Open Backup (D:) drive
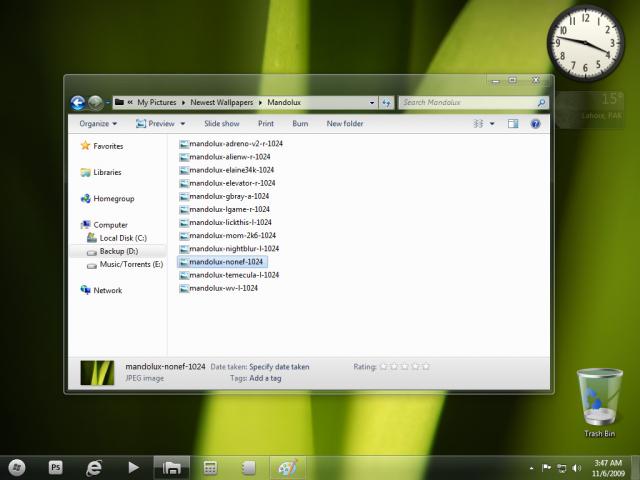Screen dimensions: 640x480 pos(113,251)
